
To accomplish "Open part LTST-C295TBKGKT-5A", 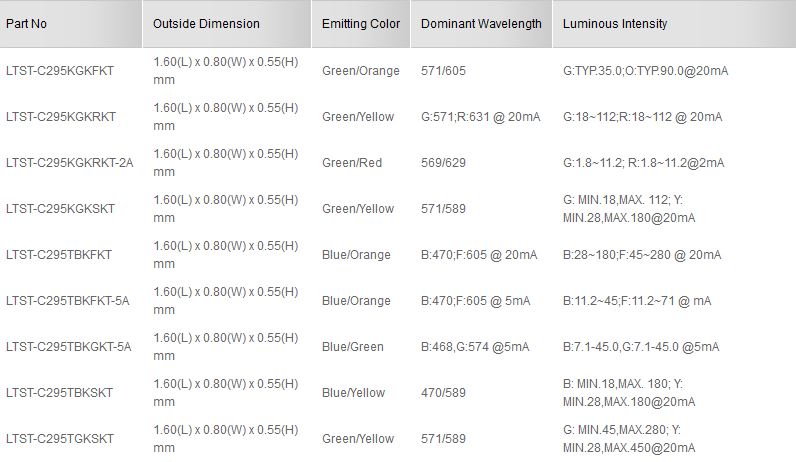I will [69, 347].
